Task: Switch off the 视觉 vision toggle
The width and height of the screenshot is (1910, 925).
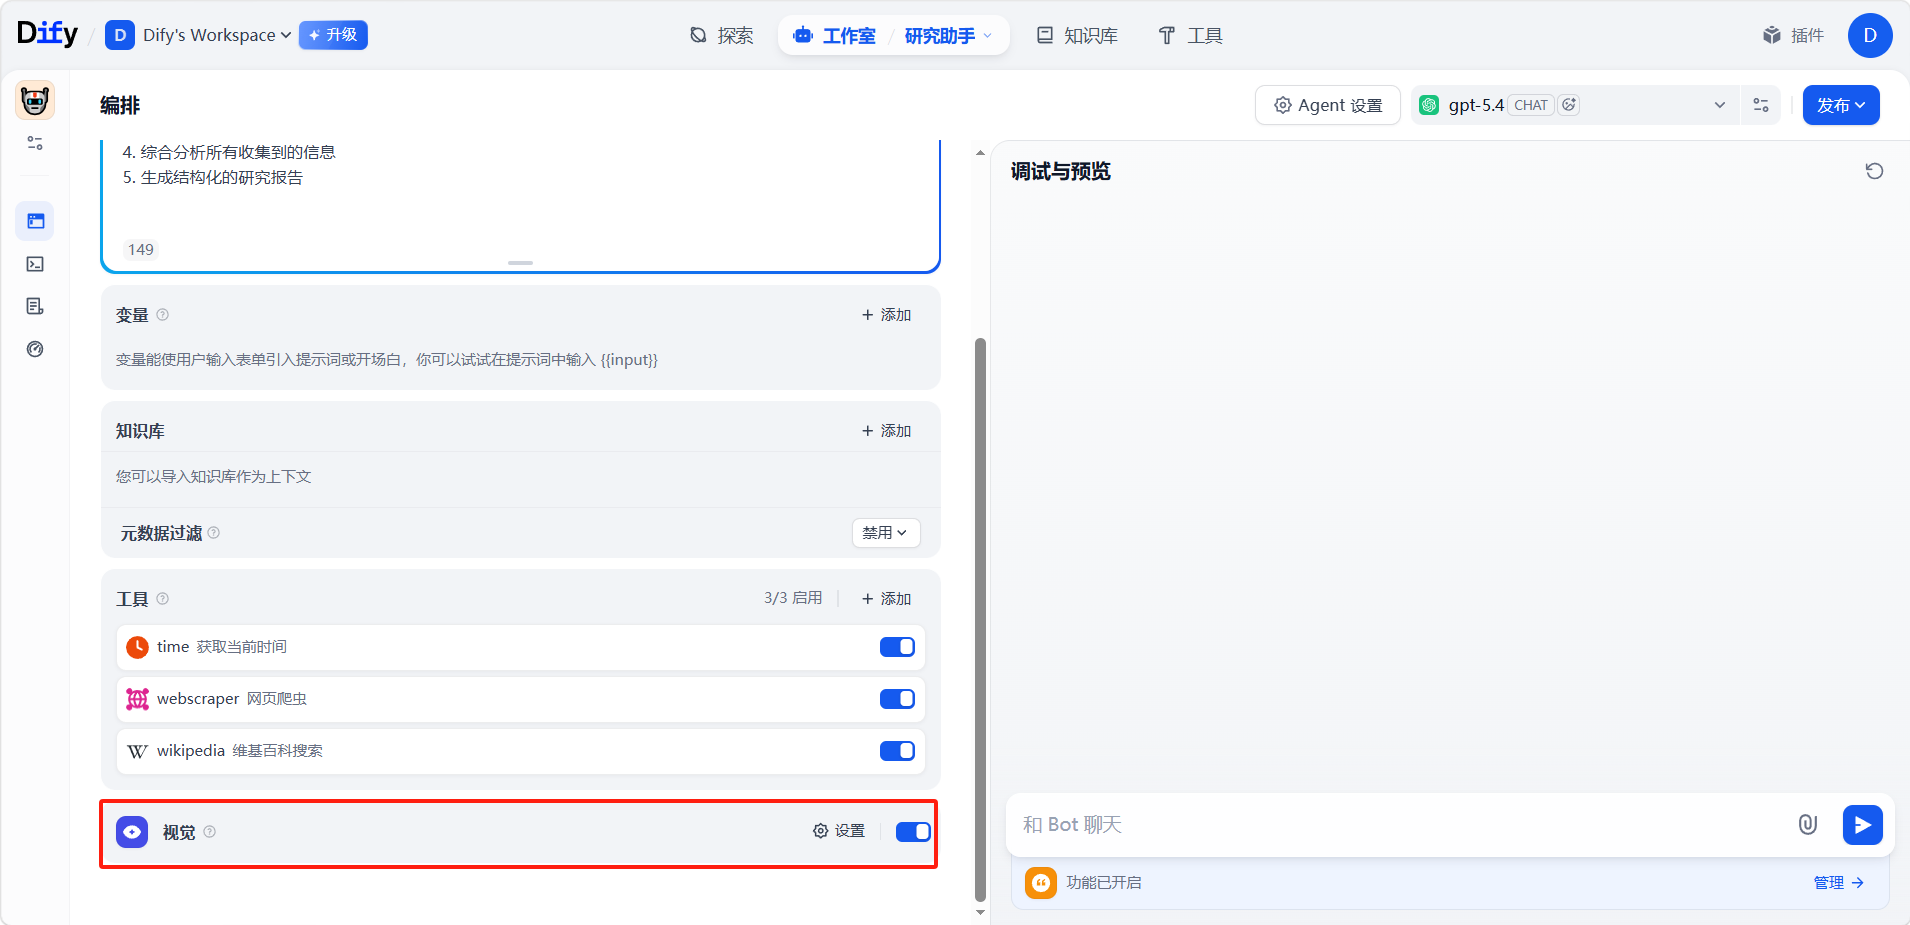Action: tap(912, 832)
